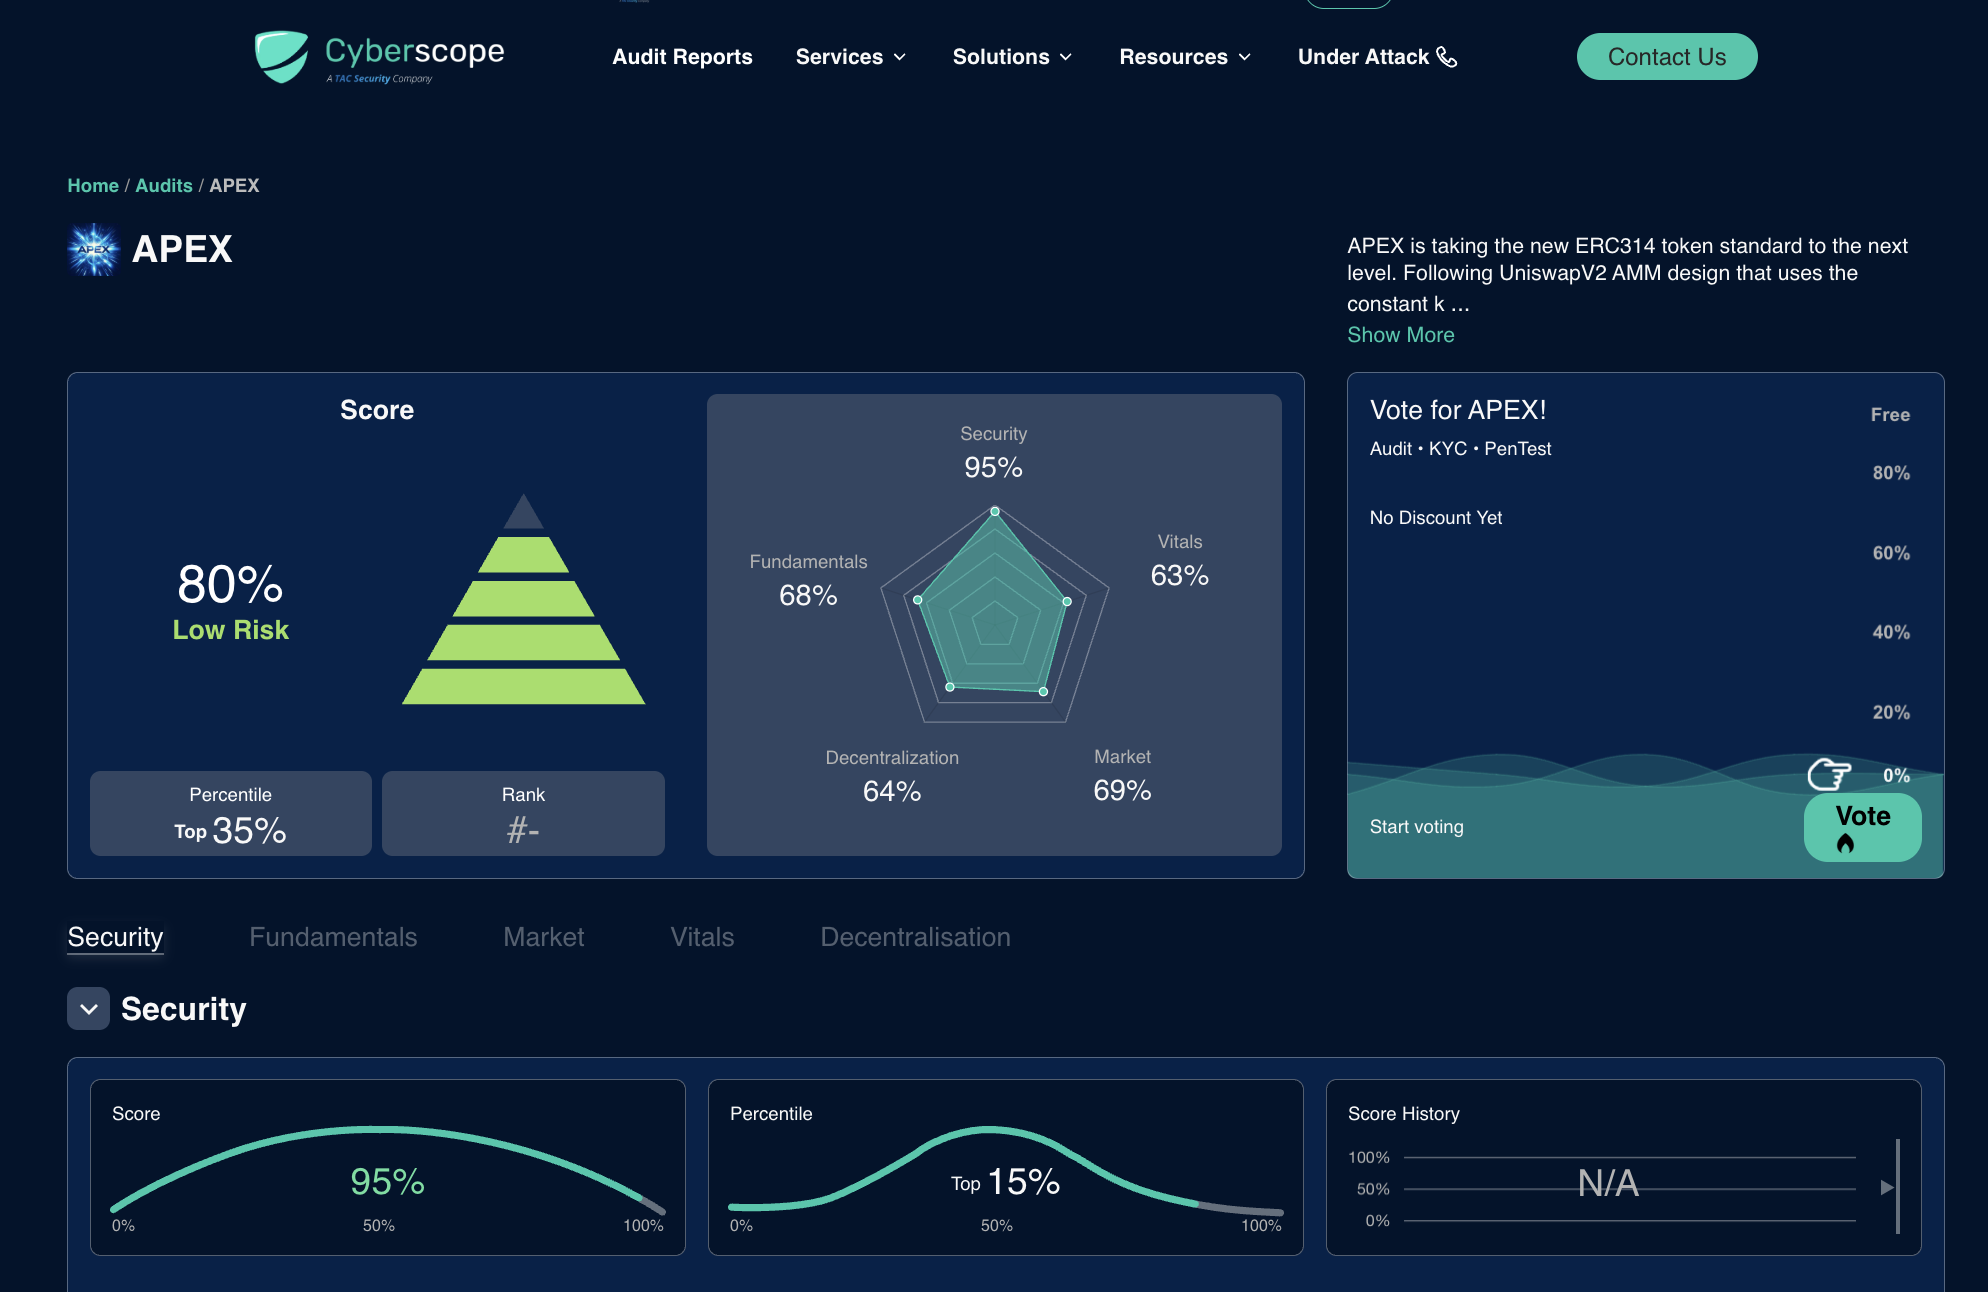Click the Security vertex on the radar chart
The height and width of the screenshot is (1292, 1988).
[994, 509]
